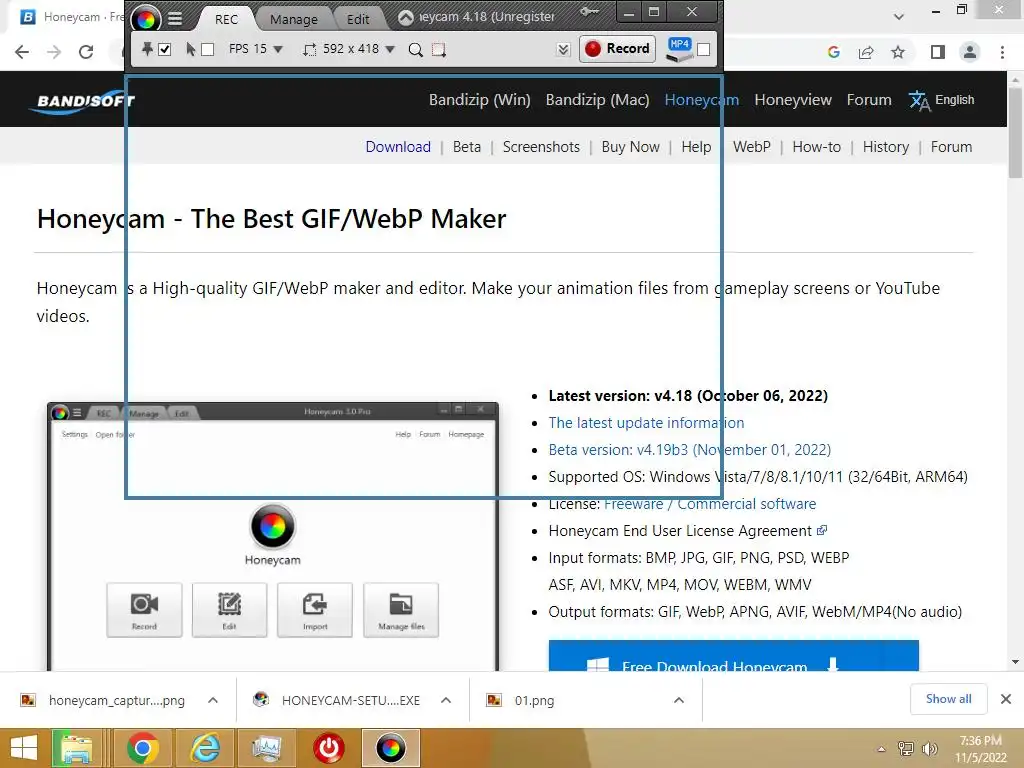Open the 01.png downloaded file
The image size is (1024, 768).
click(534, 701)
